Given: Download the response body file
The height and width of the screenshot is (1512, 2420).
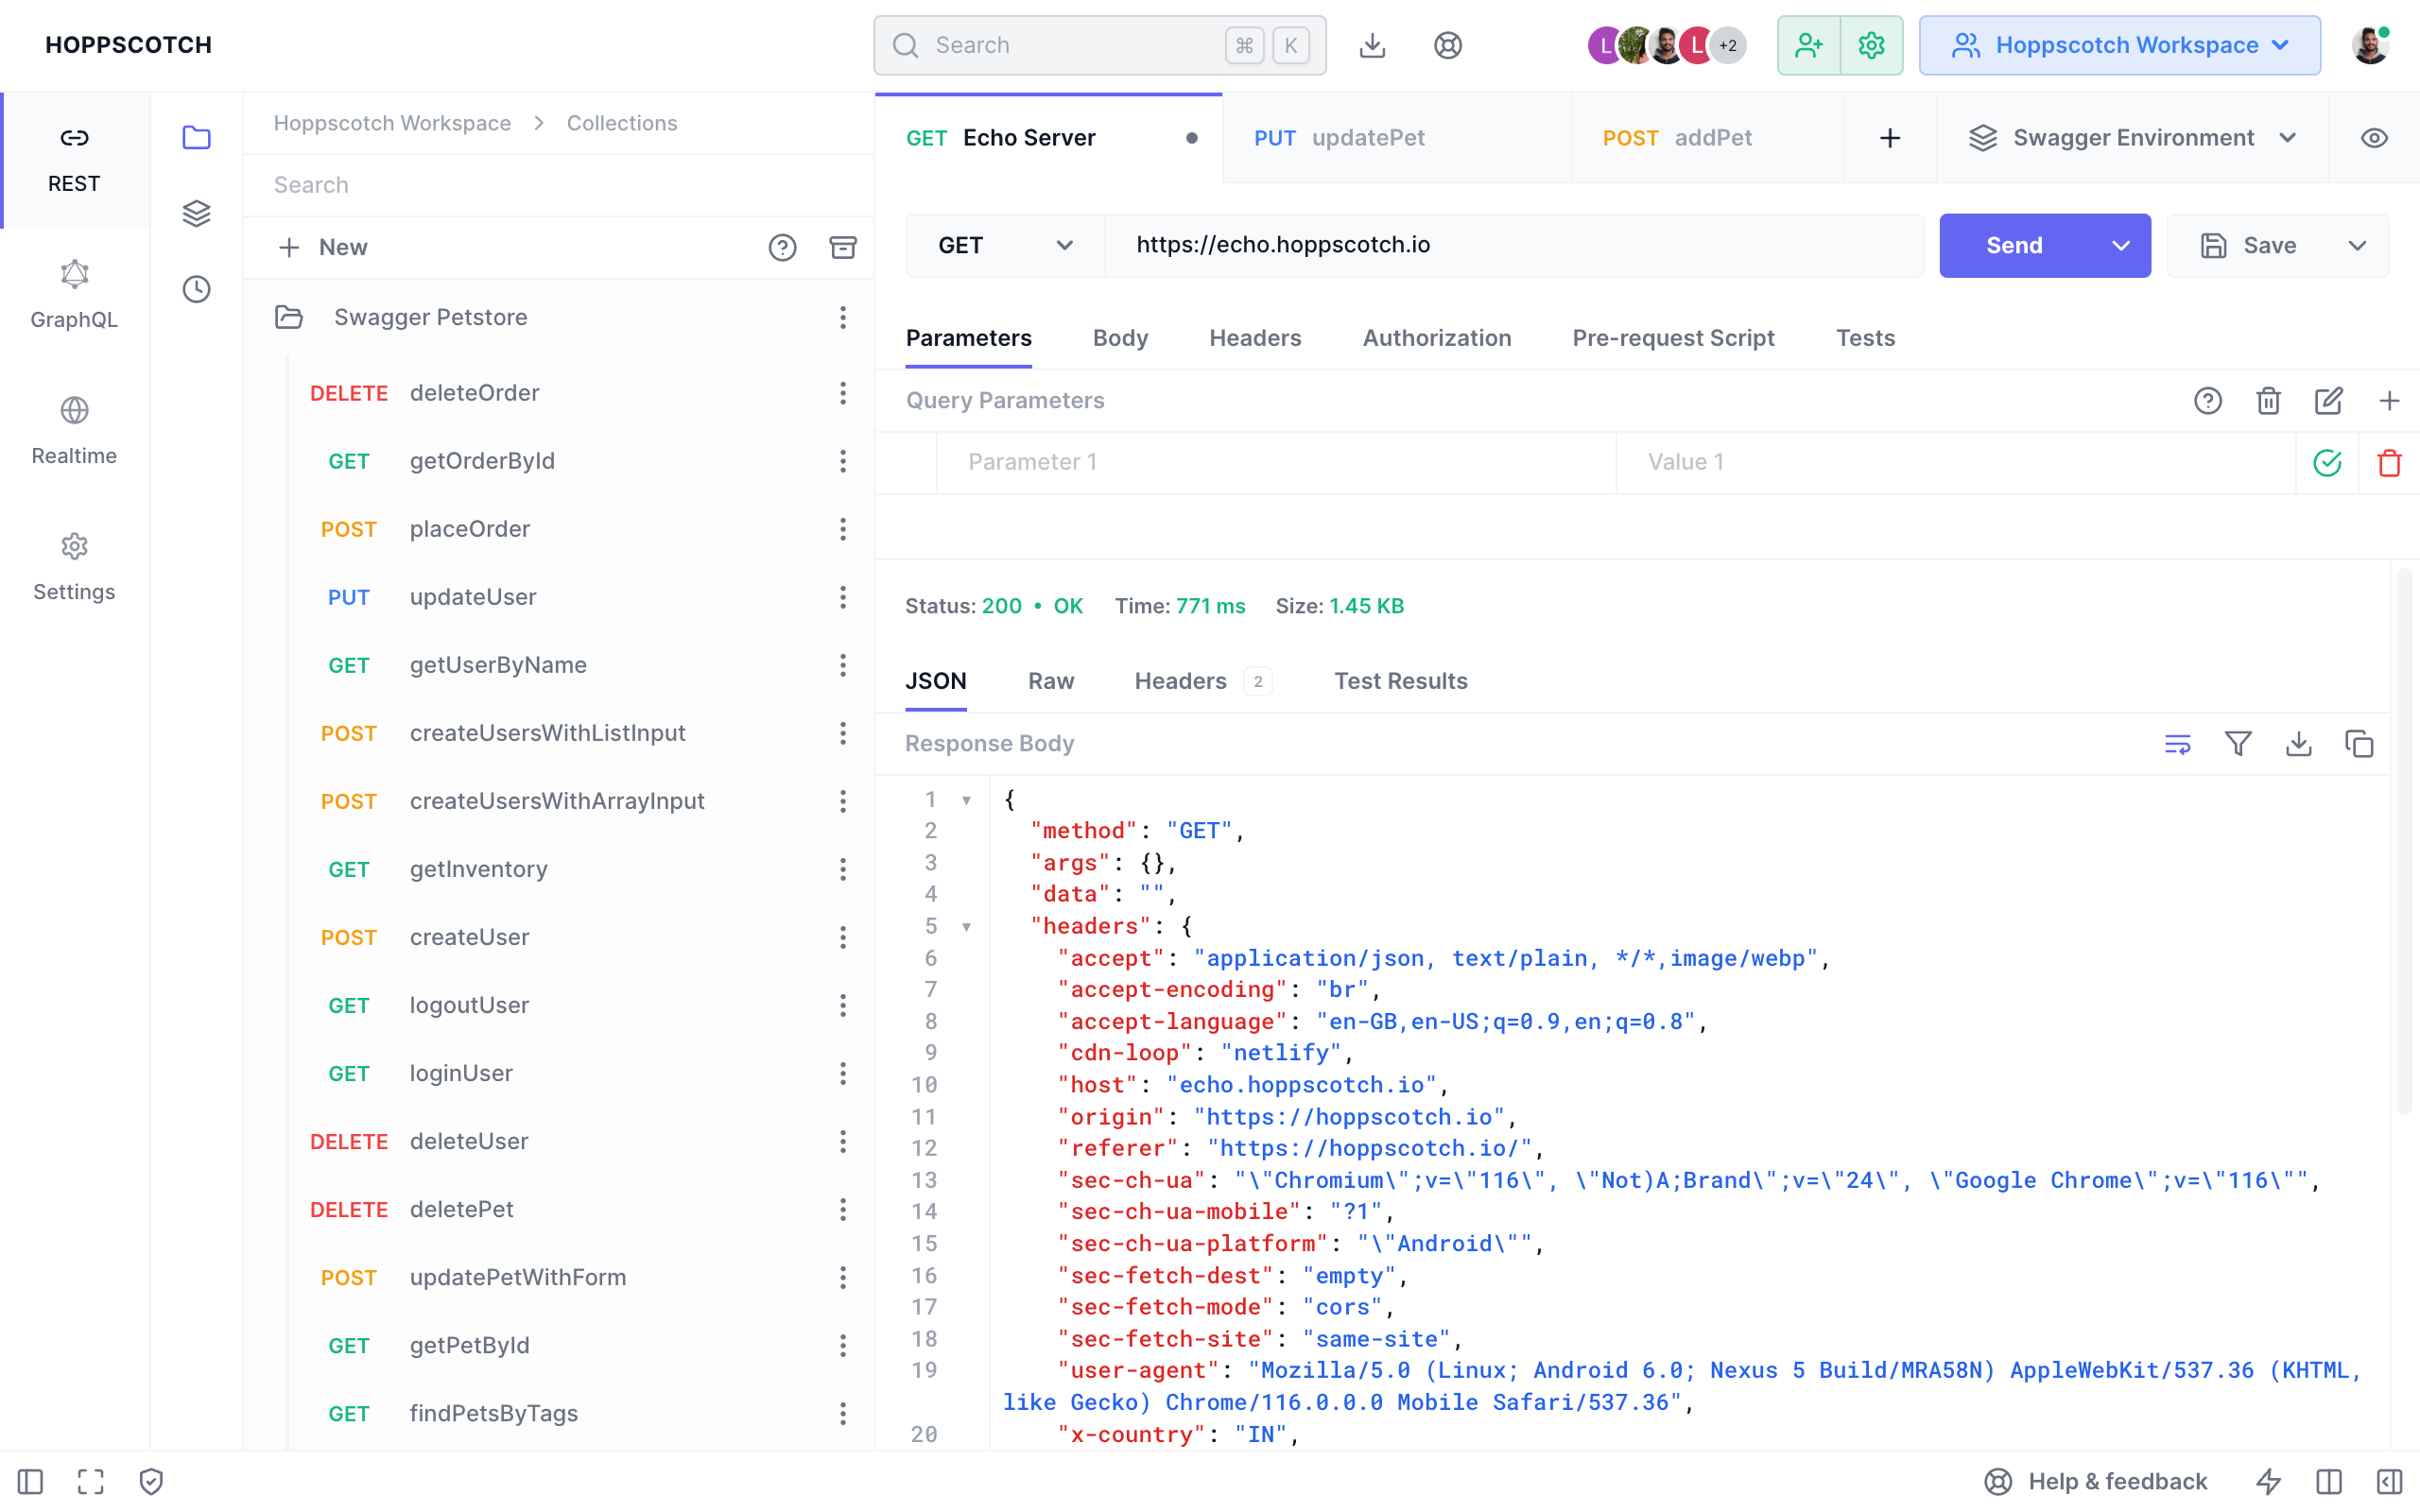Looking at the screenshot, I should (x=2298, y=743).
